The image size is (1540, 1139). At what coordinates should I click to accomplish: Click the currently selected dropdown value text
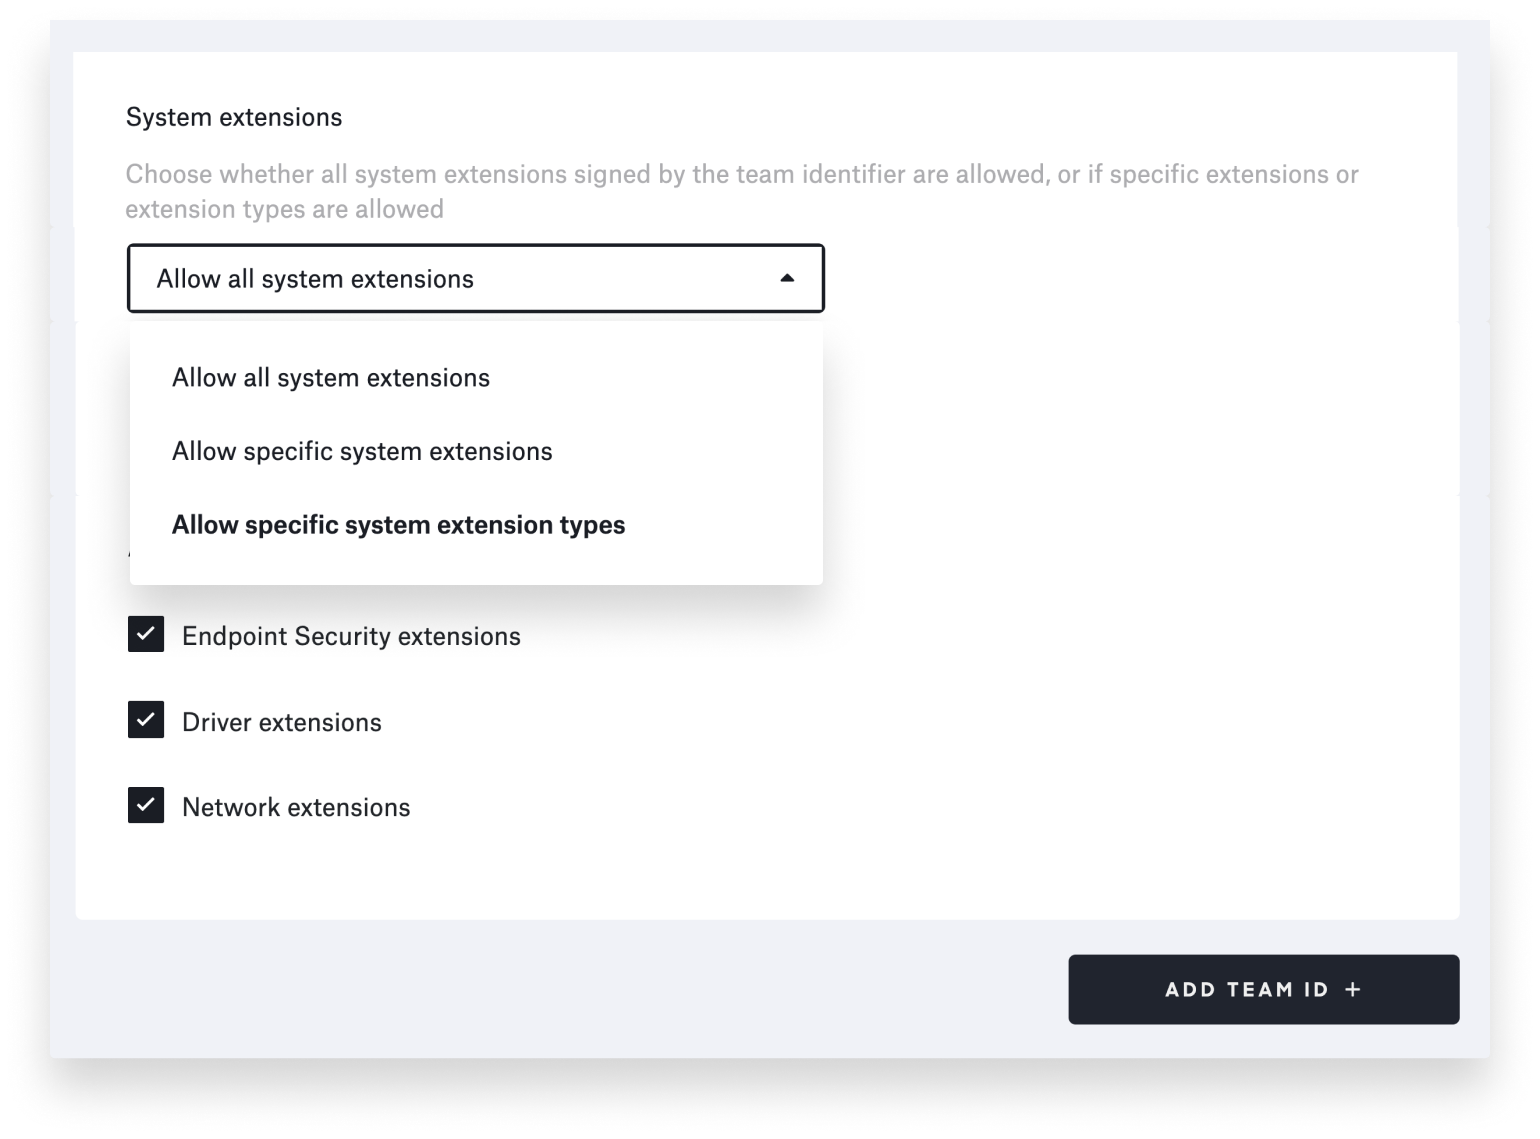(x=315, y=278)
